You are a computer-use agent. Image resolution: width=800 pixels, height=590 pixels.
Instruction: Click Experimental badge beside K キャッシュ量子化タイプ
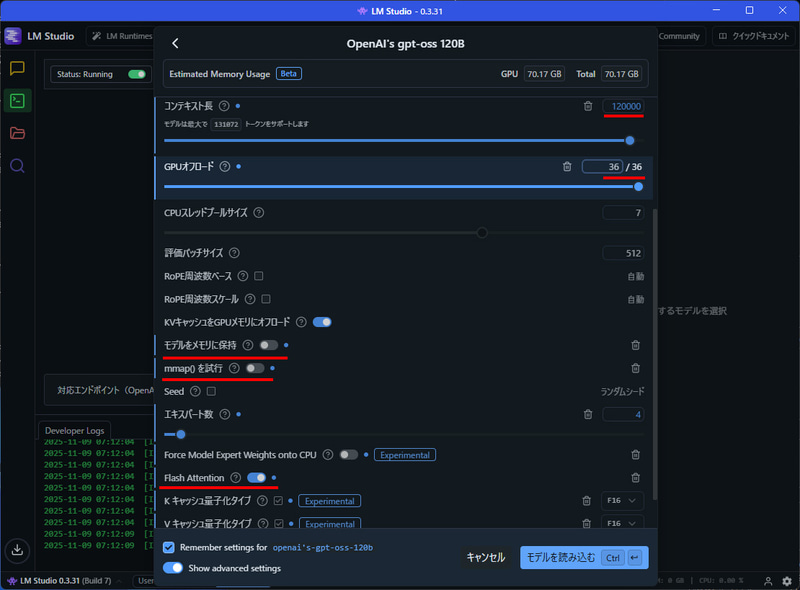click(330, 501)
